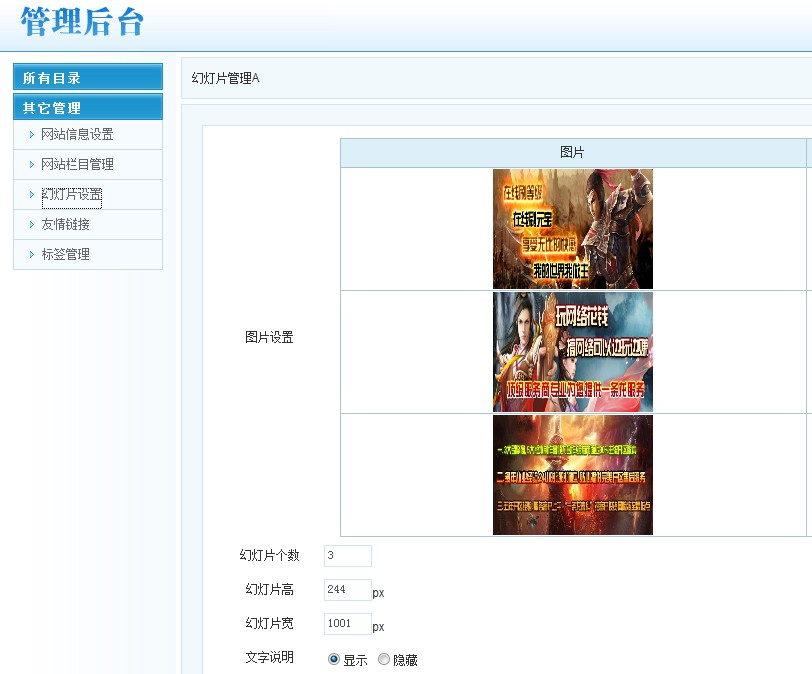The image size is (812, 674).
Task: Focus the 幻灯片高 input field
Action: (347, 590)
